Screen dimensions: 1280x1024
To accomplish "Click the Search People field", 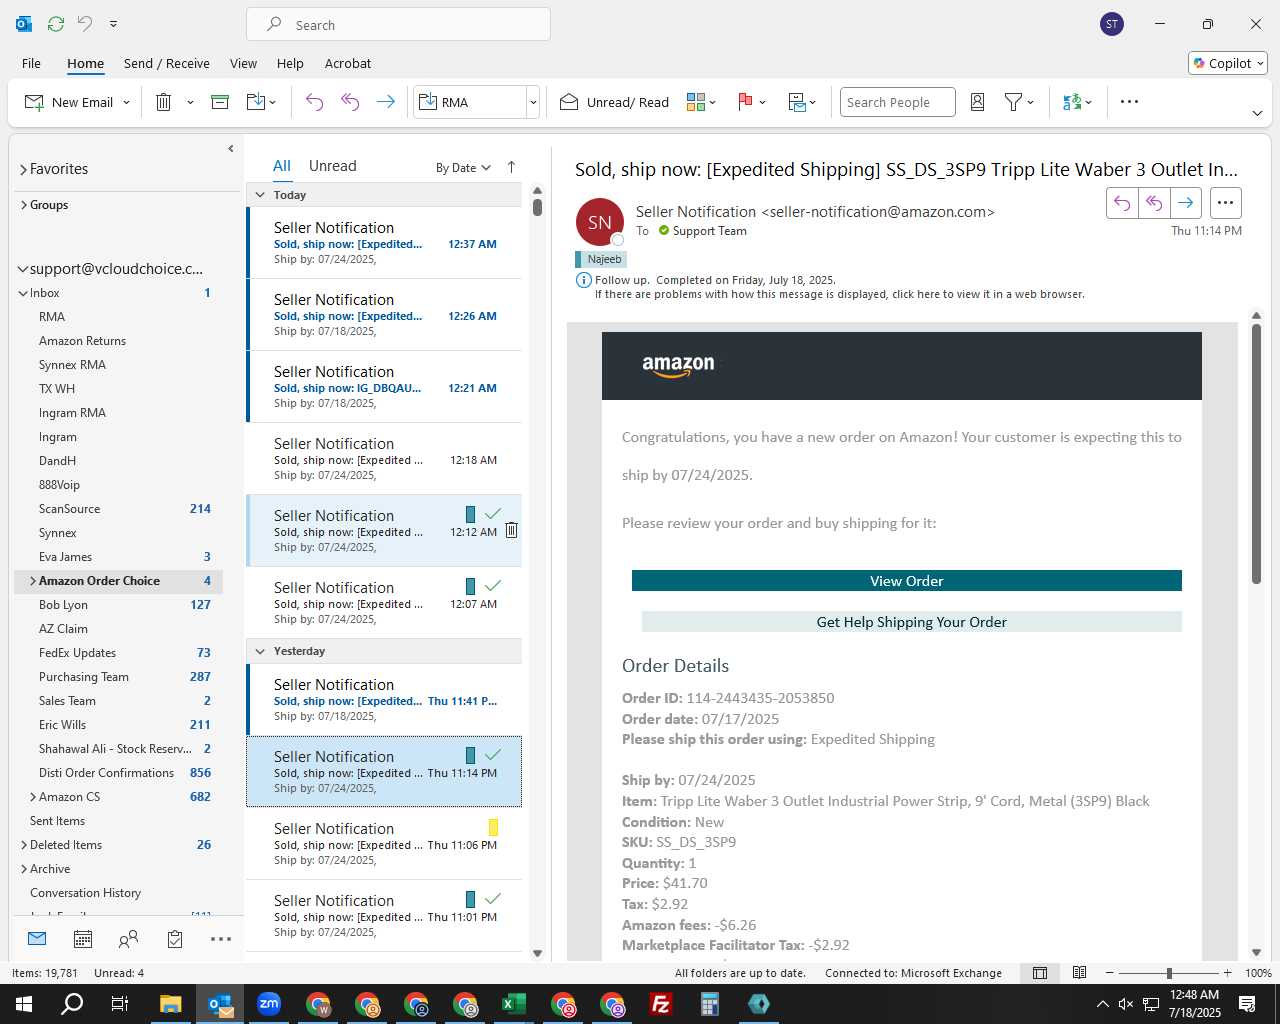I will coord(897,102).
